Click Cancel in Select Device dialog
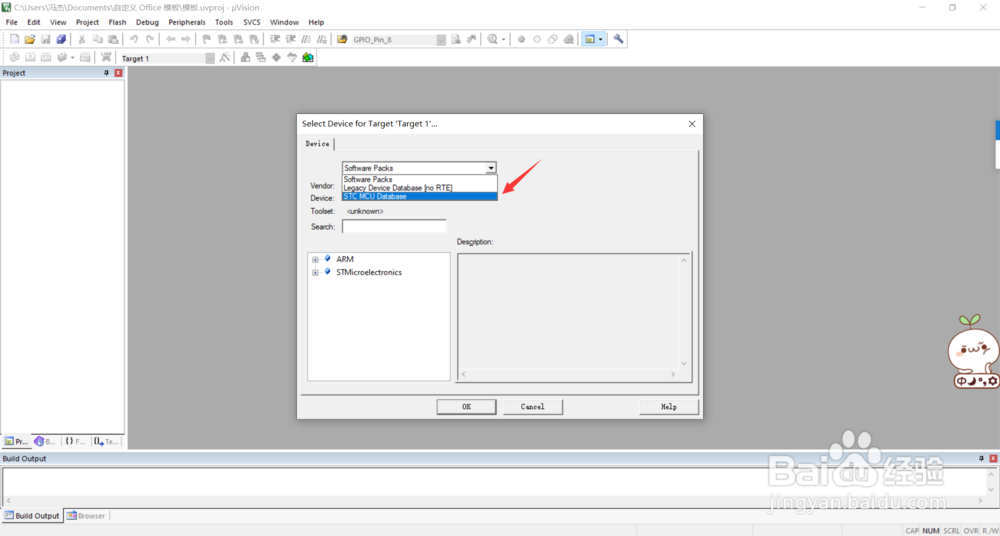 pos(533,406)
